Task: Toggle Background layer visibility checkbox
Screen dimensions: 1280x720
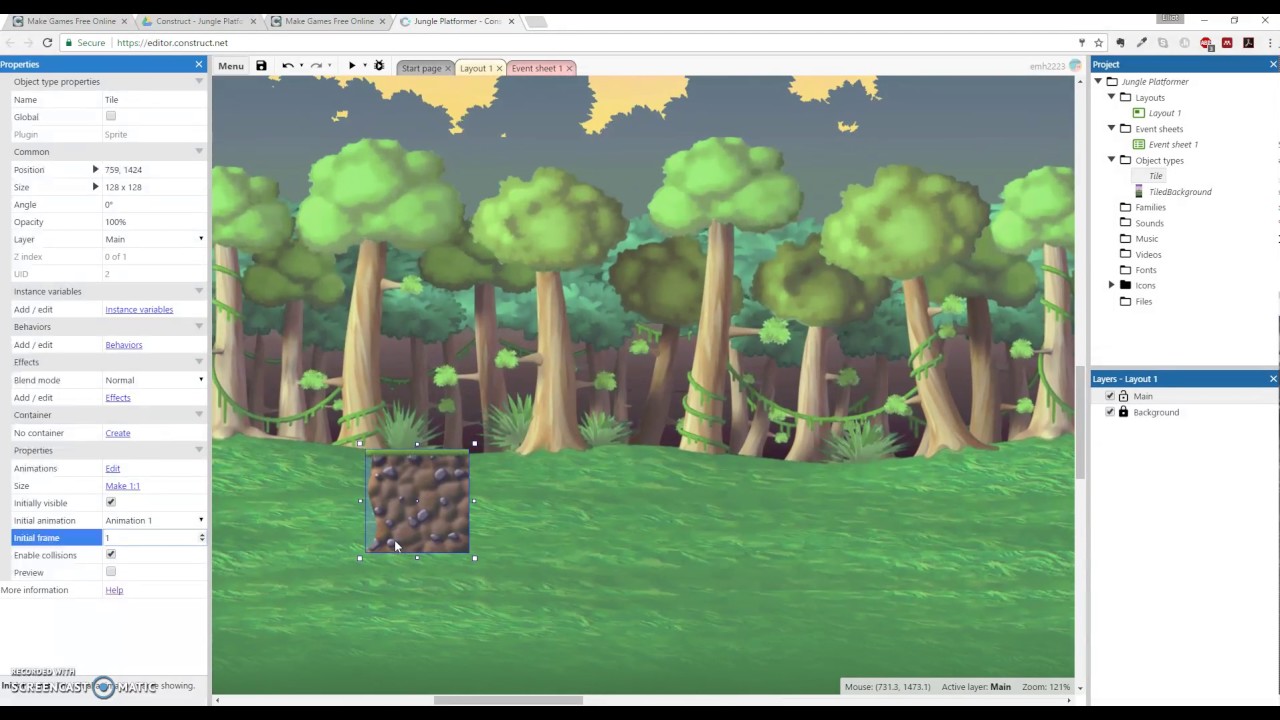Action: pos(1109,412)
